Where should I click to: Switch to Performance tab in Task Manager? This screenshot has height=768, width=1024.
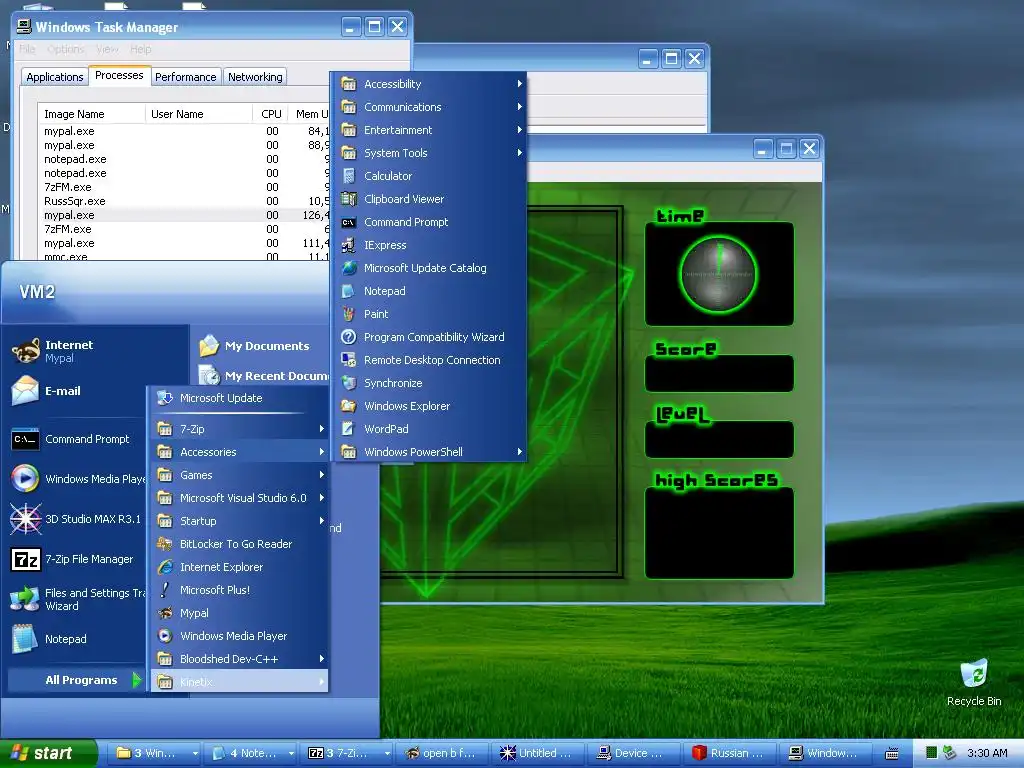coord(185,77)
